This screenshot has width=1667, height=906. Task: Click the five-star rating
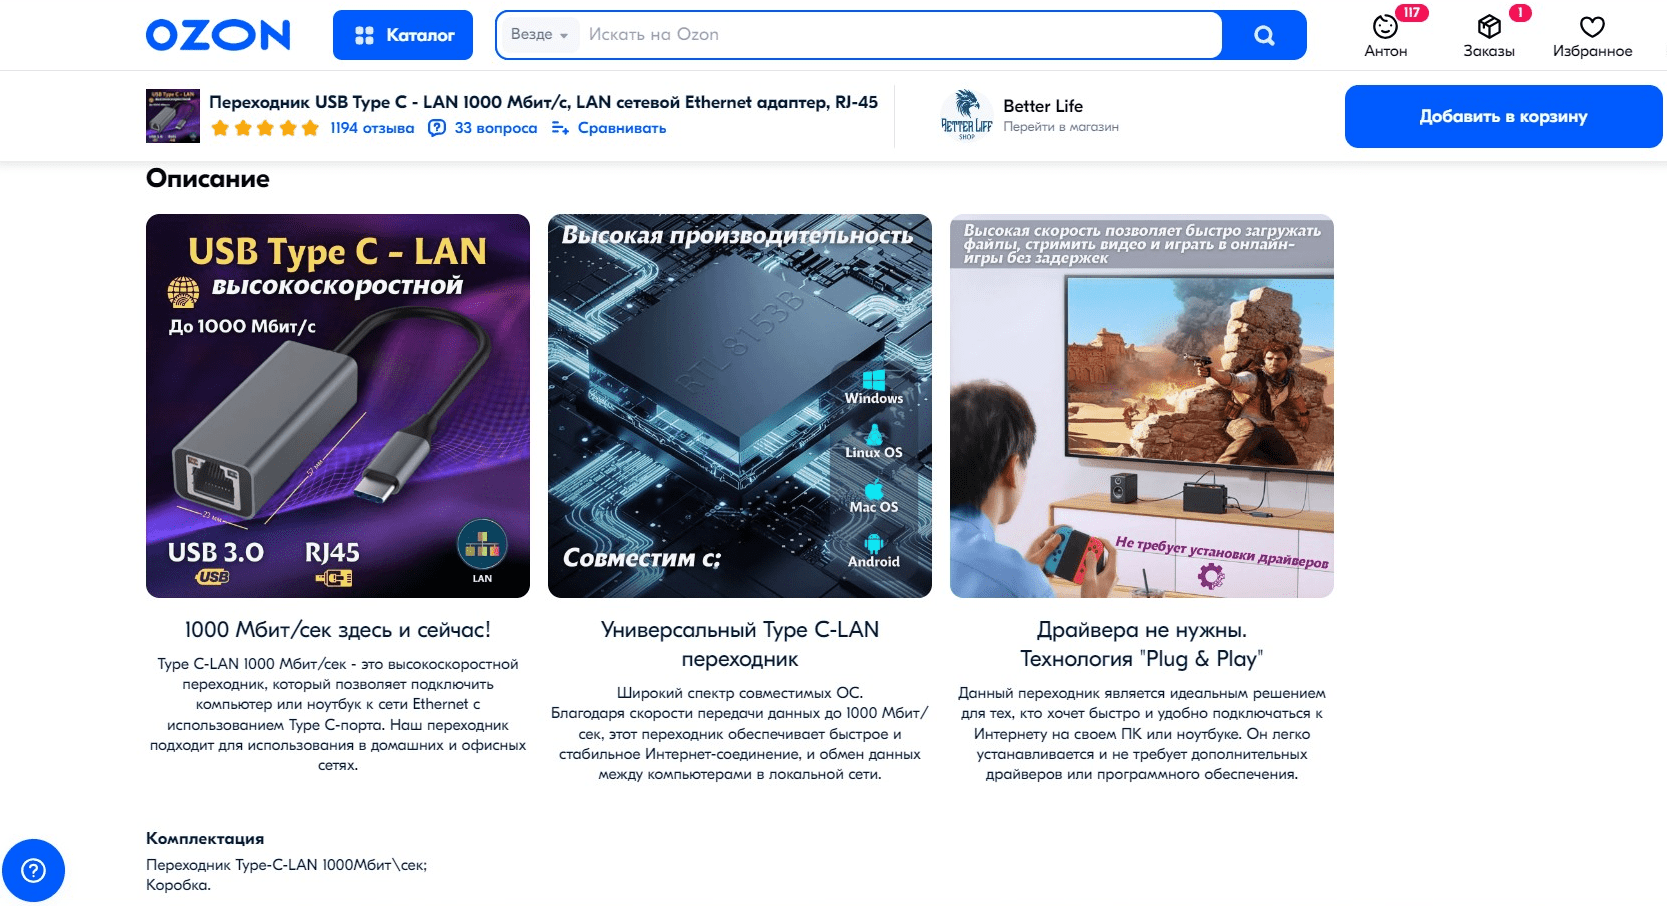[265, 128]
